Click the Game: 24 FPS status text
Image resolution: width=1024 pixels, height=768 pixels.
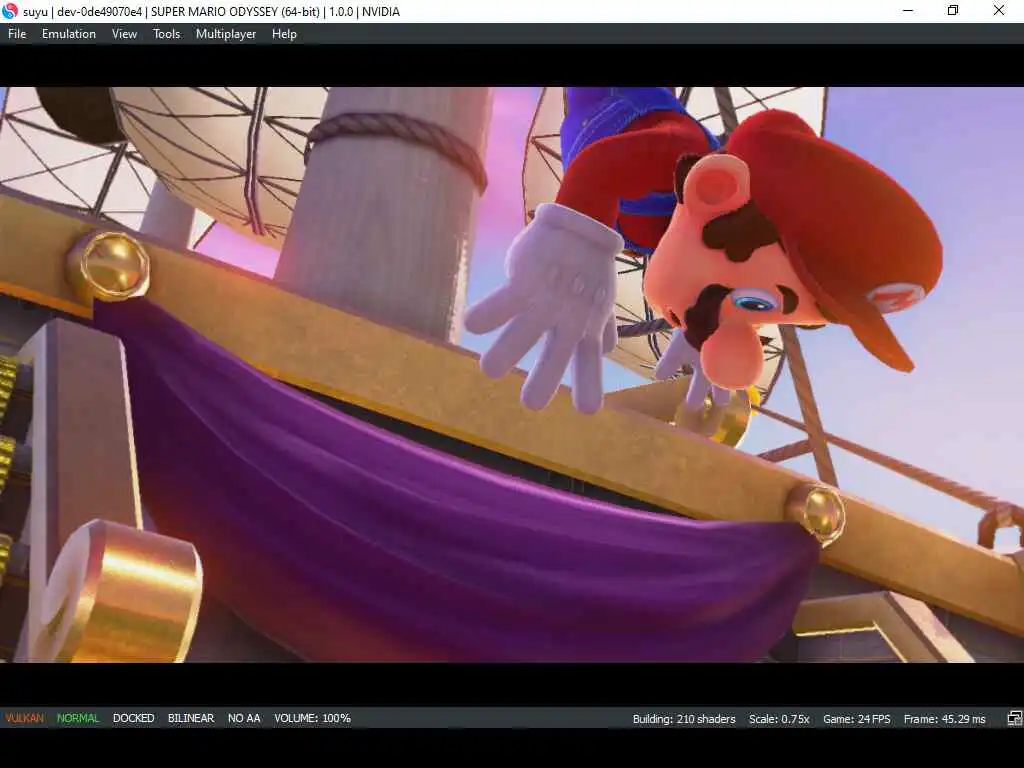[x=857, y=719]
